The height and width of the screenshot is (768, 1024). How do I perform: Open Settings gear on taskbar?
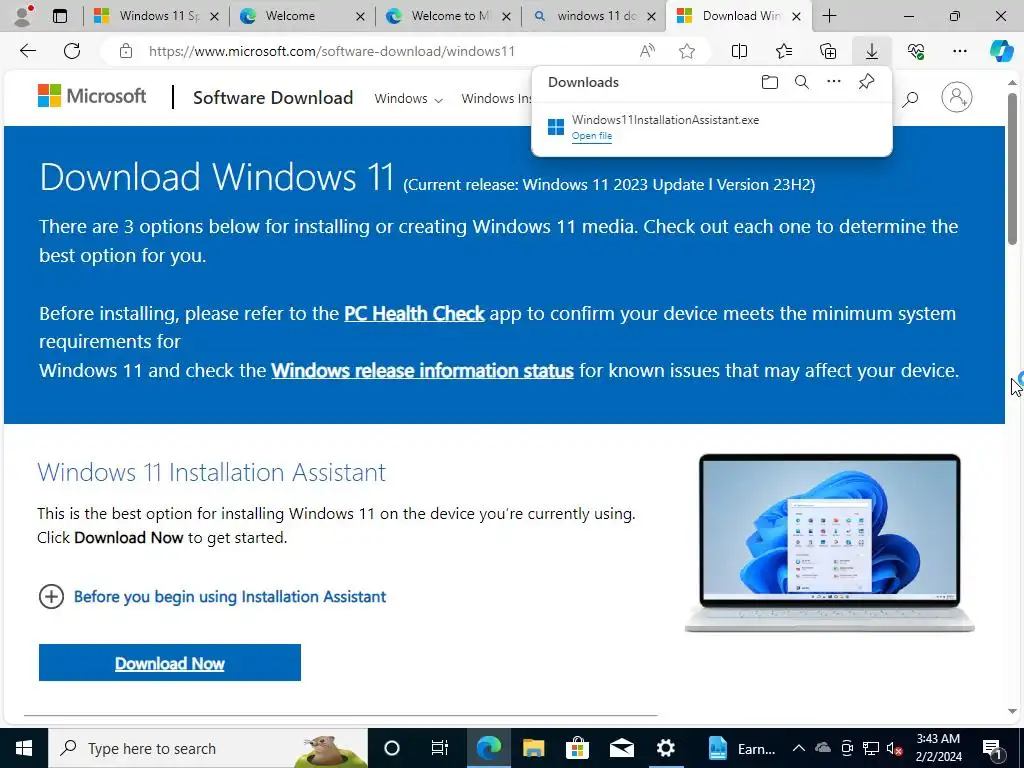[x=665, y=748]
